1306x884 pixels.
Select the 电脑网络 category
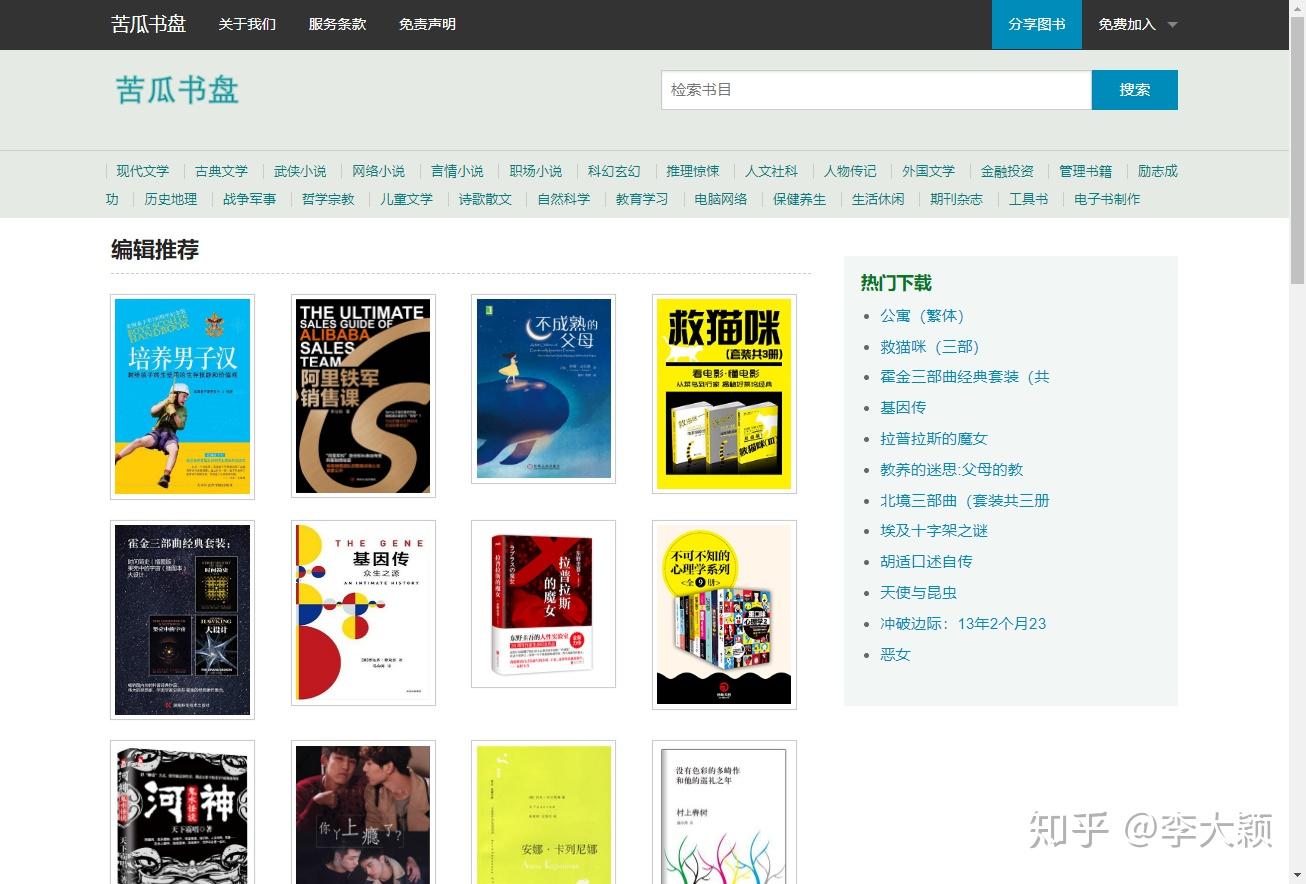pos(721,199)
